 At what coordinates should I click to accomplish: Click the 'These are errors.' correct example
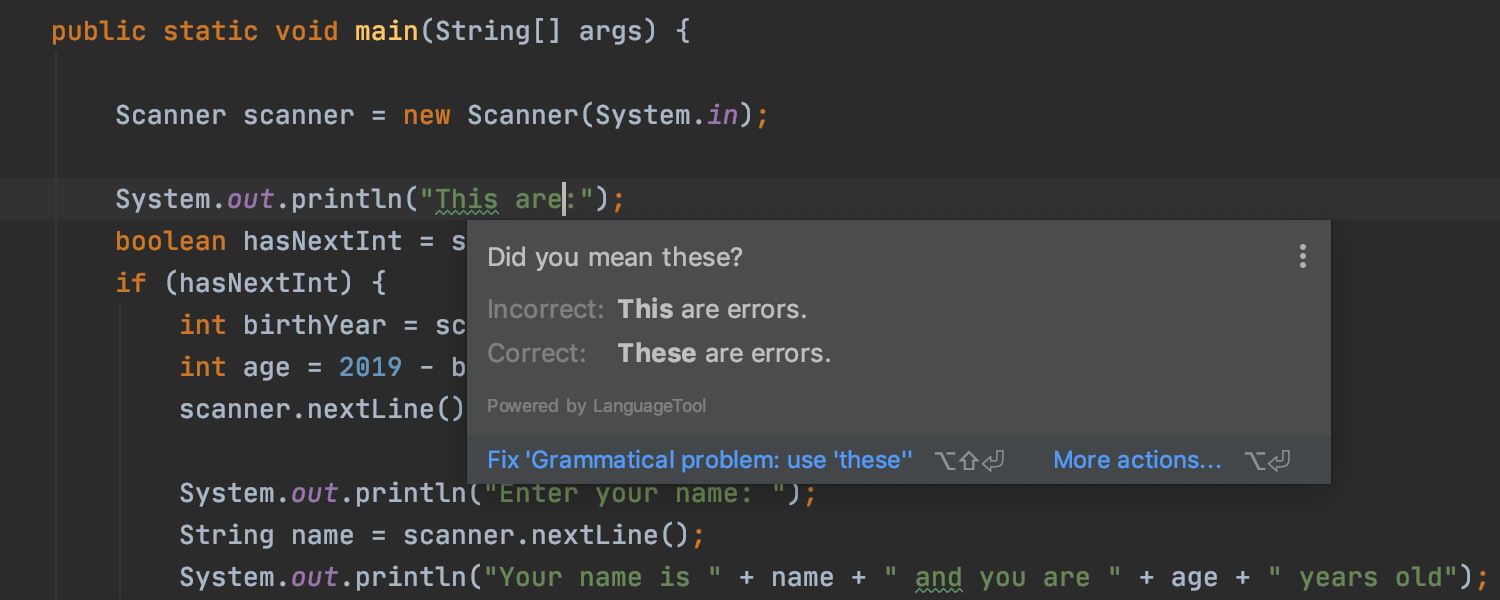[x=724, y=353]
